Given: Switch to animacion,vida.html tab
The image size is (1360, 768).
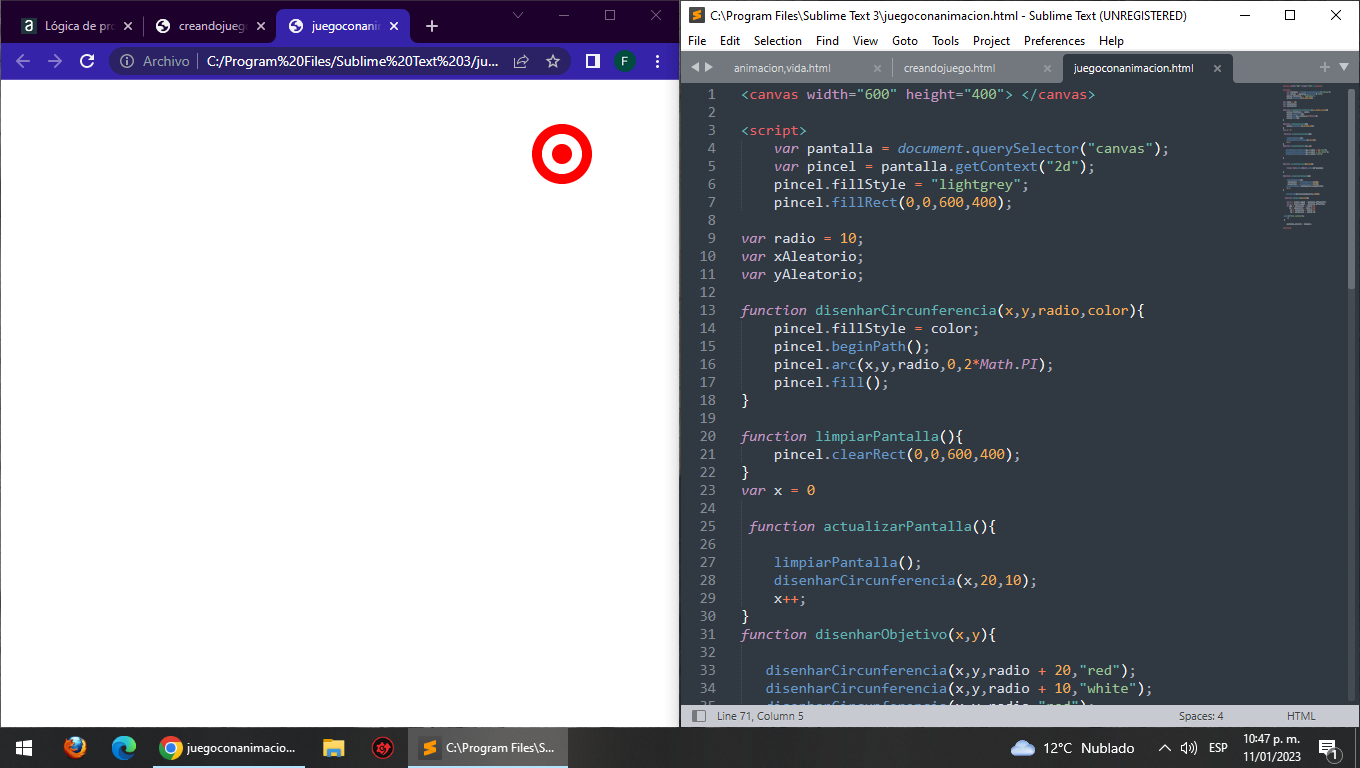Looking at the screenshot, I should pyautogui.click(x=781, y=68).
